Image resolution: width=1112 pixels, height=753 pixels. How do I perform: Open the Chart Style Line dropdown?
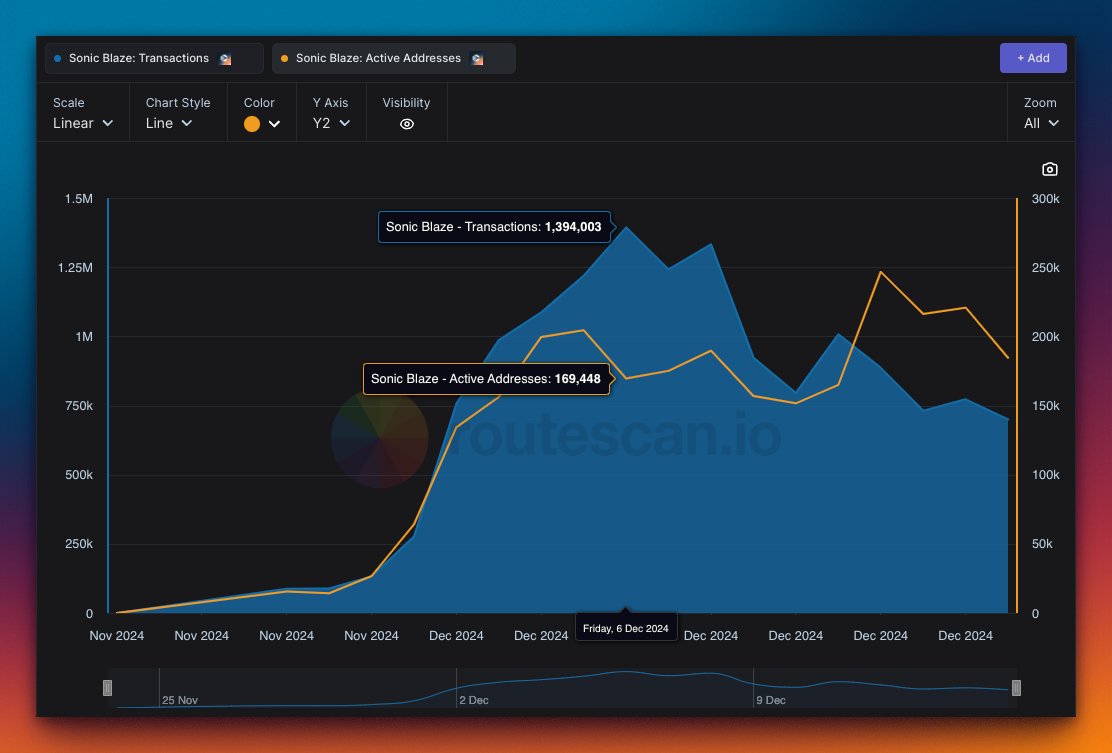coord(169,123)
